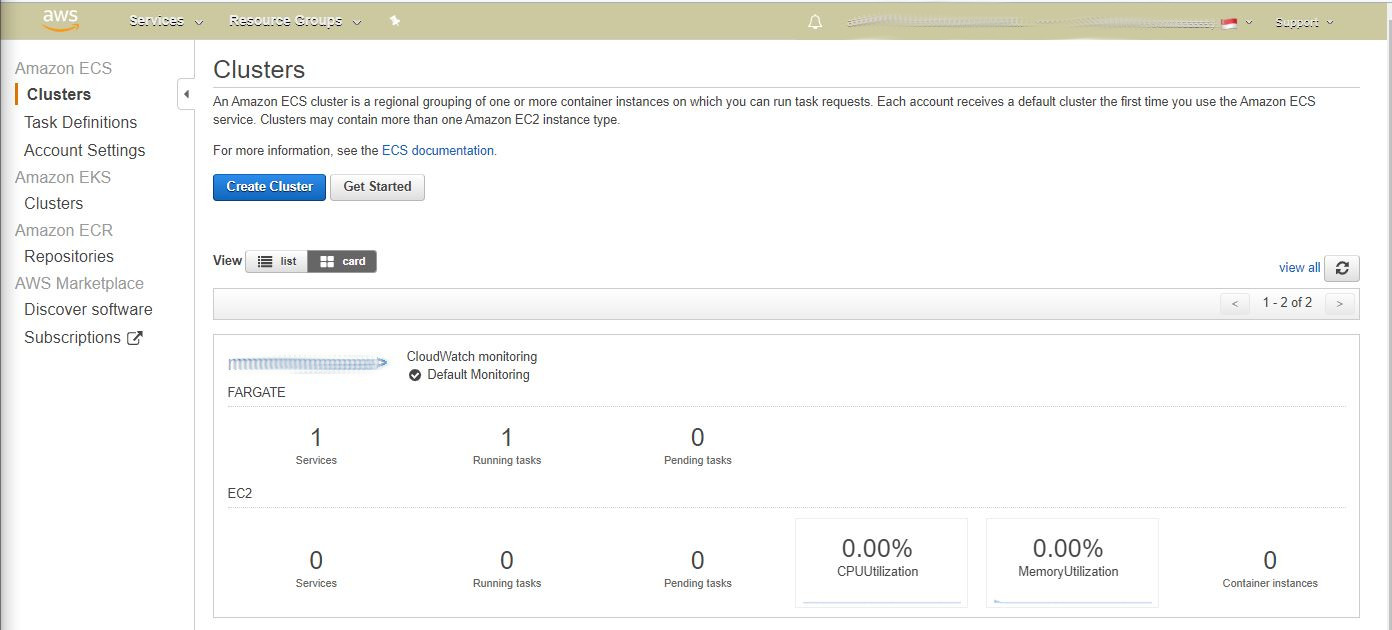Screen dimensions: 1392x630
Task: Click the Default Monitoring check icon
Action: tap(415, 375)
